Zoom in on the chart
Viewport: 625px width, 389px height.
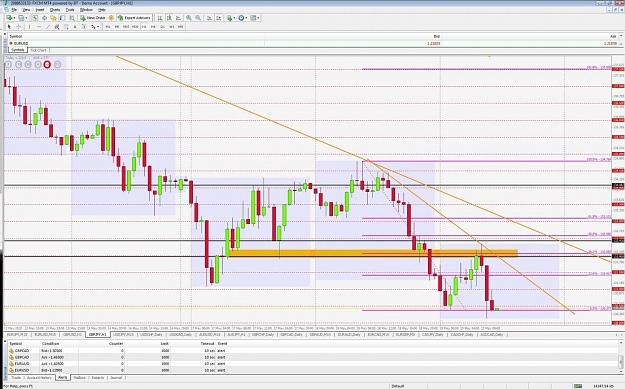coord(189,18)
